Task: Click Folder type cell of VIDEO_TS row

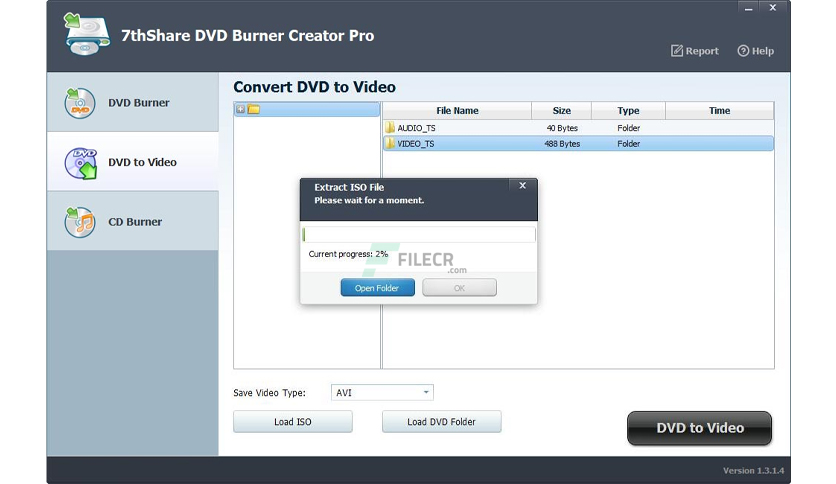Action: click(629, 143)
